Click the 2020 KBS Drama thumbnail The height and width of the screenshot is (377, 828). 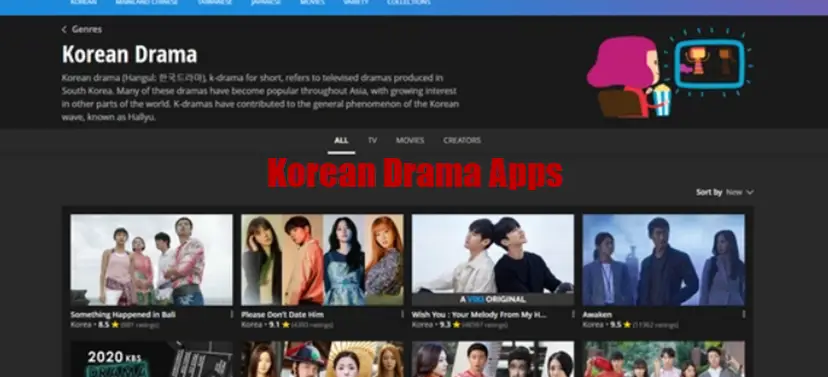point(152,359)
